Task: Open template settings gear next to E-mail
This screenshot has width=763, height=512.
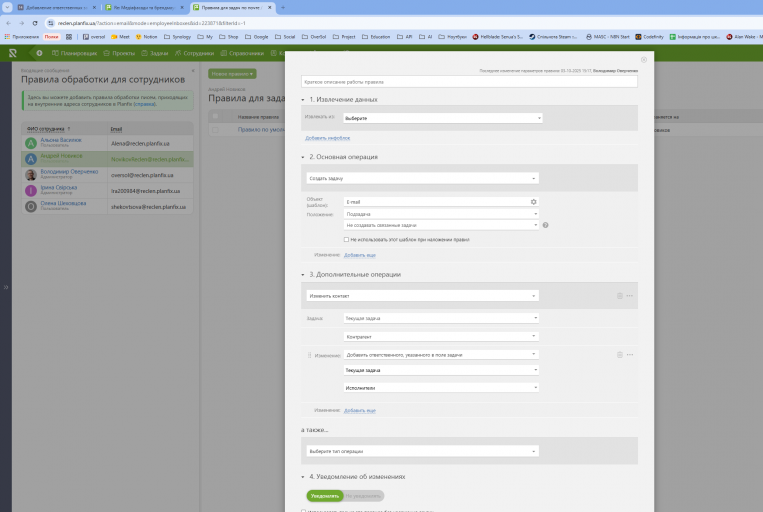Action: click(x=533, y=201)
